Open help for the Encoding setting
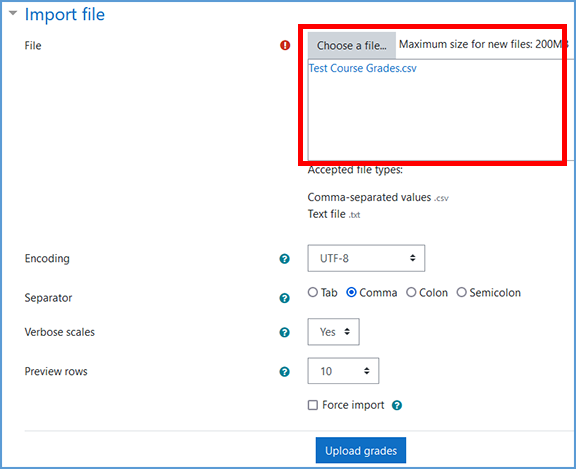Image resolution: width=576 pixels, height=469 pixels. pos(284,259)
